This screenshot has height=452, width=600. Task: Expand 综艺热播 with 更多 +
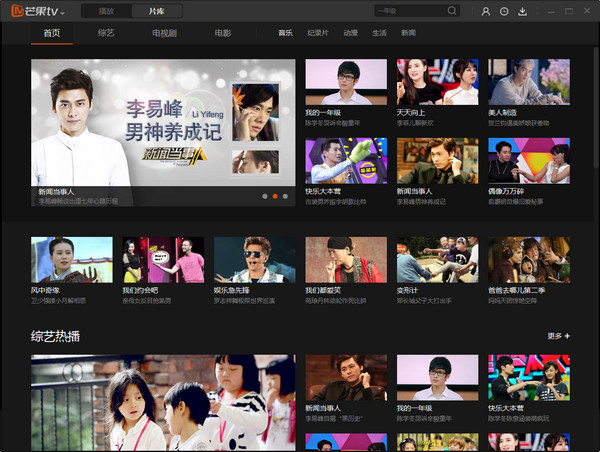click(558, 336)
